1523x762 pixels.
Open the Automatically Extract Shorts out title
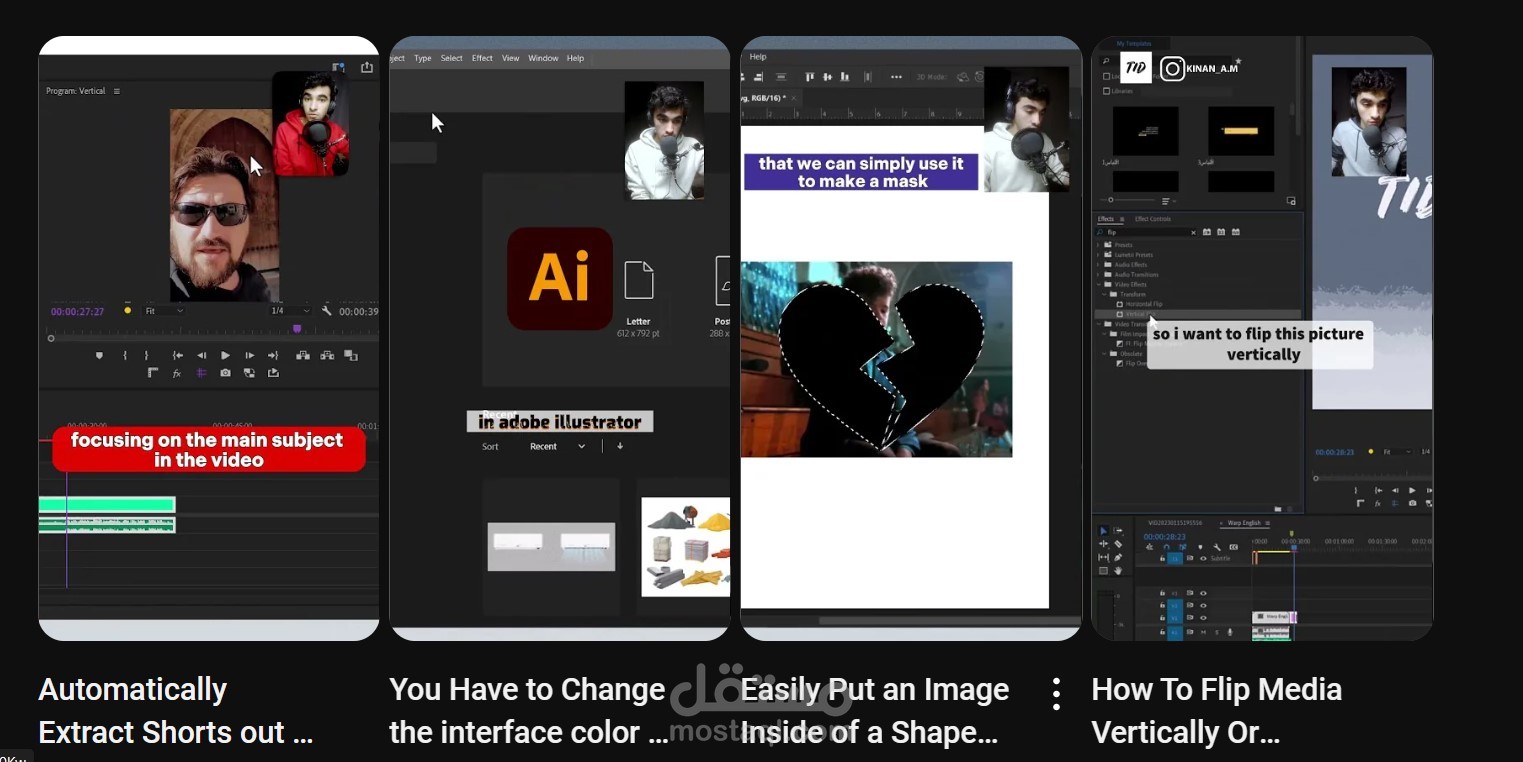tap(176, 711)
